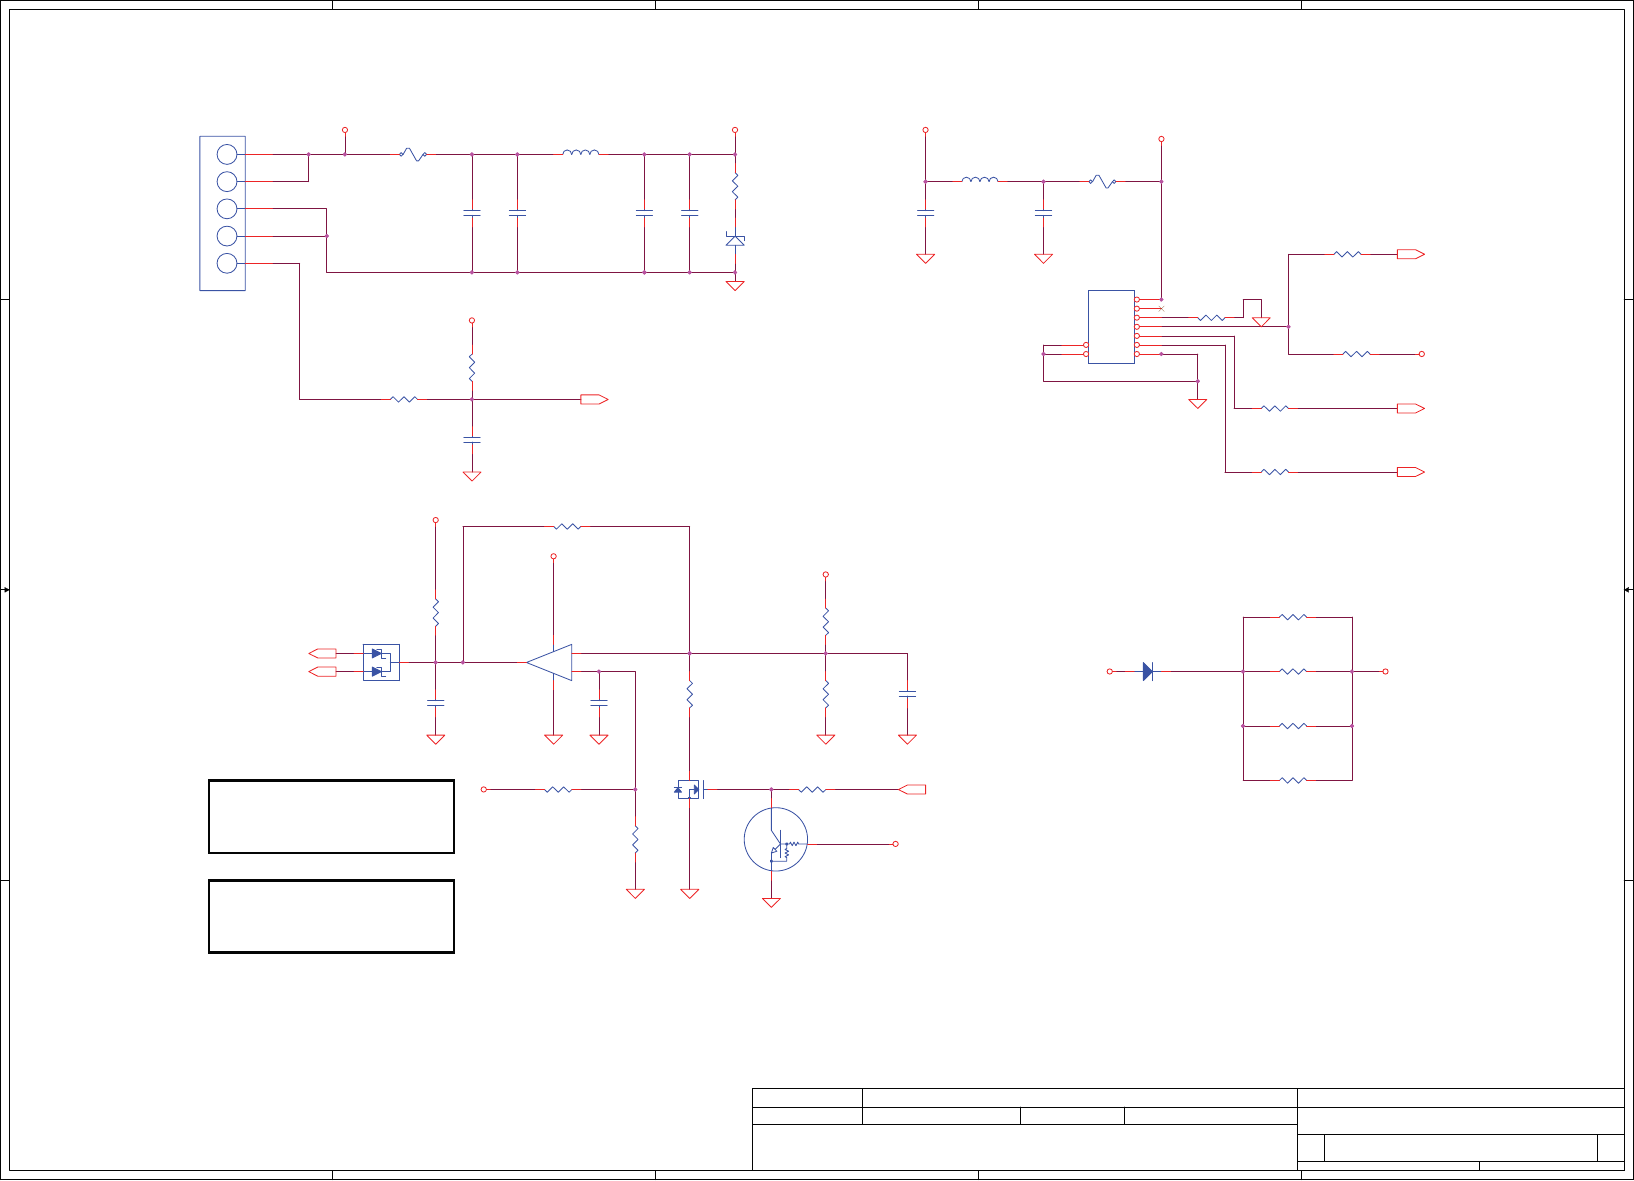
Task: Select the Zener diode symbol above ground
Action: coord(735,240)
